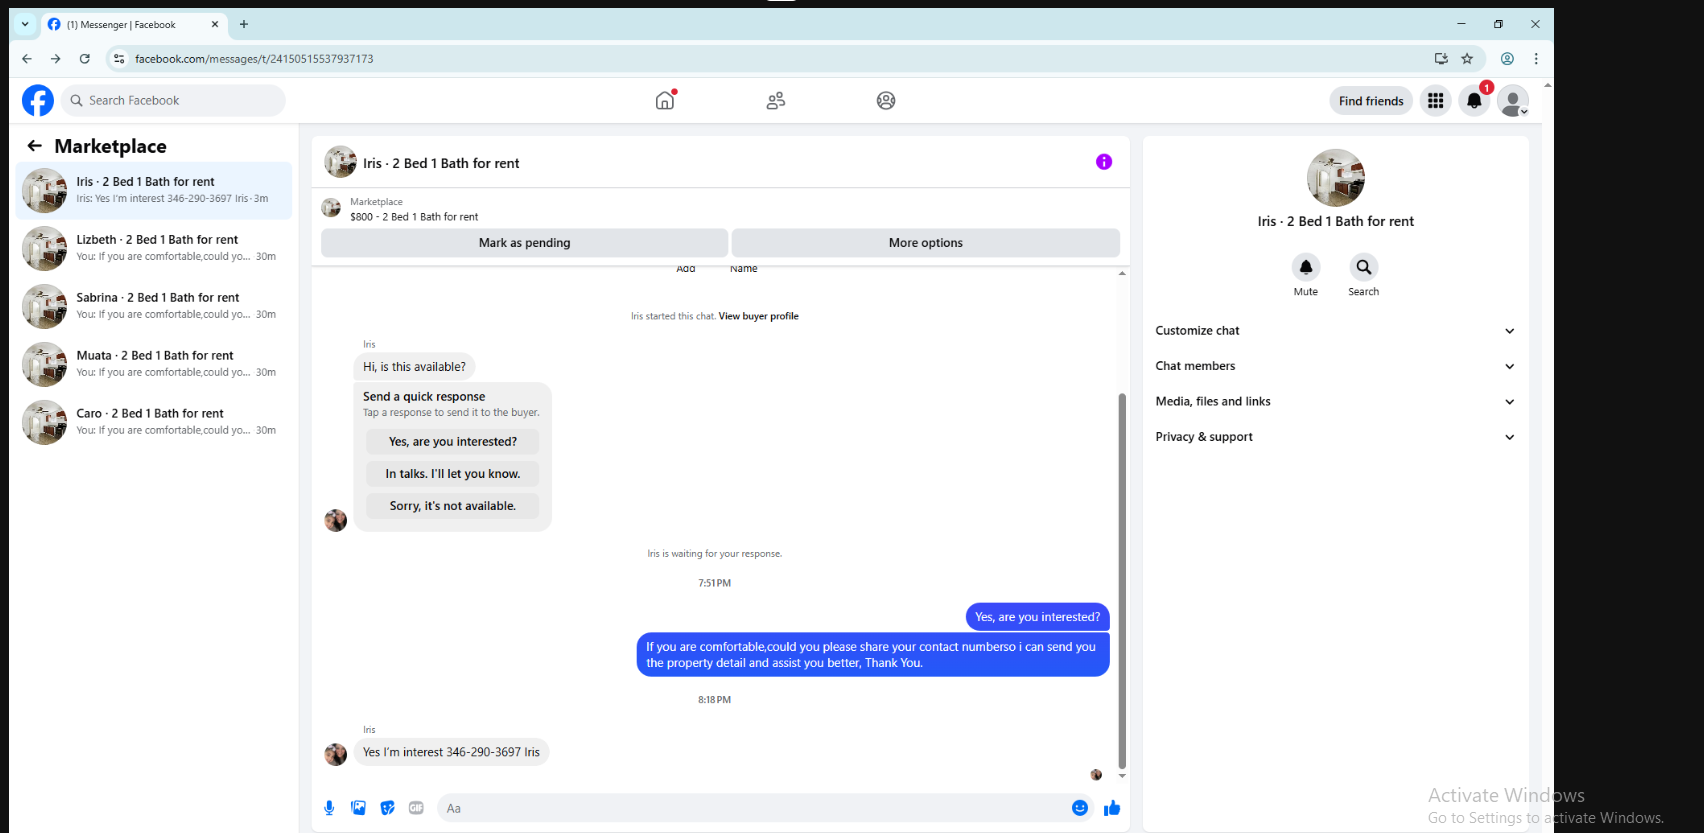
Task: Open the Friends icon in top navigation
Action: click(x=776, y=101)
